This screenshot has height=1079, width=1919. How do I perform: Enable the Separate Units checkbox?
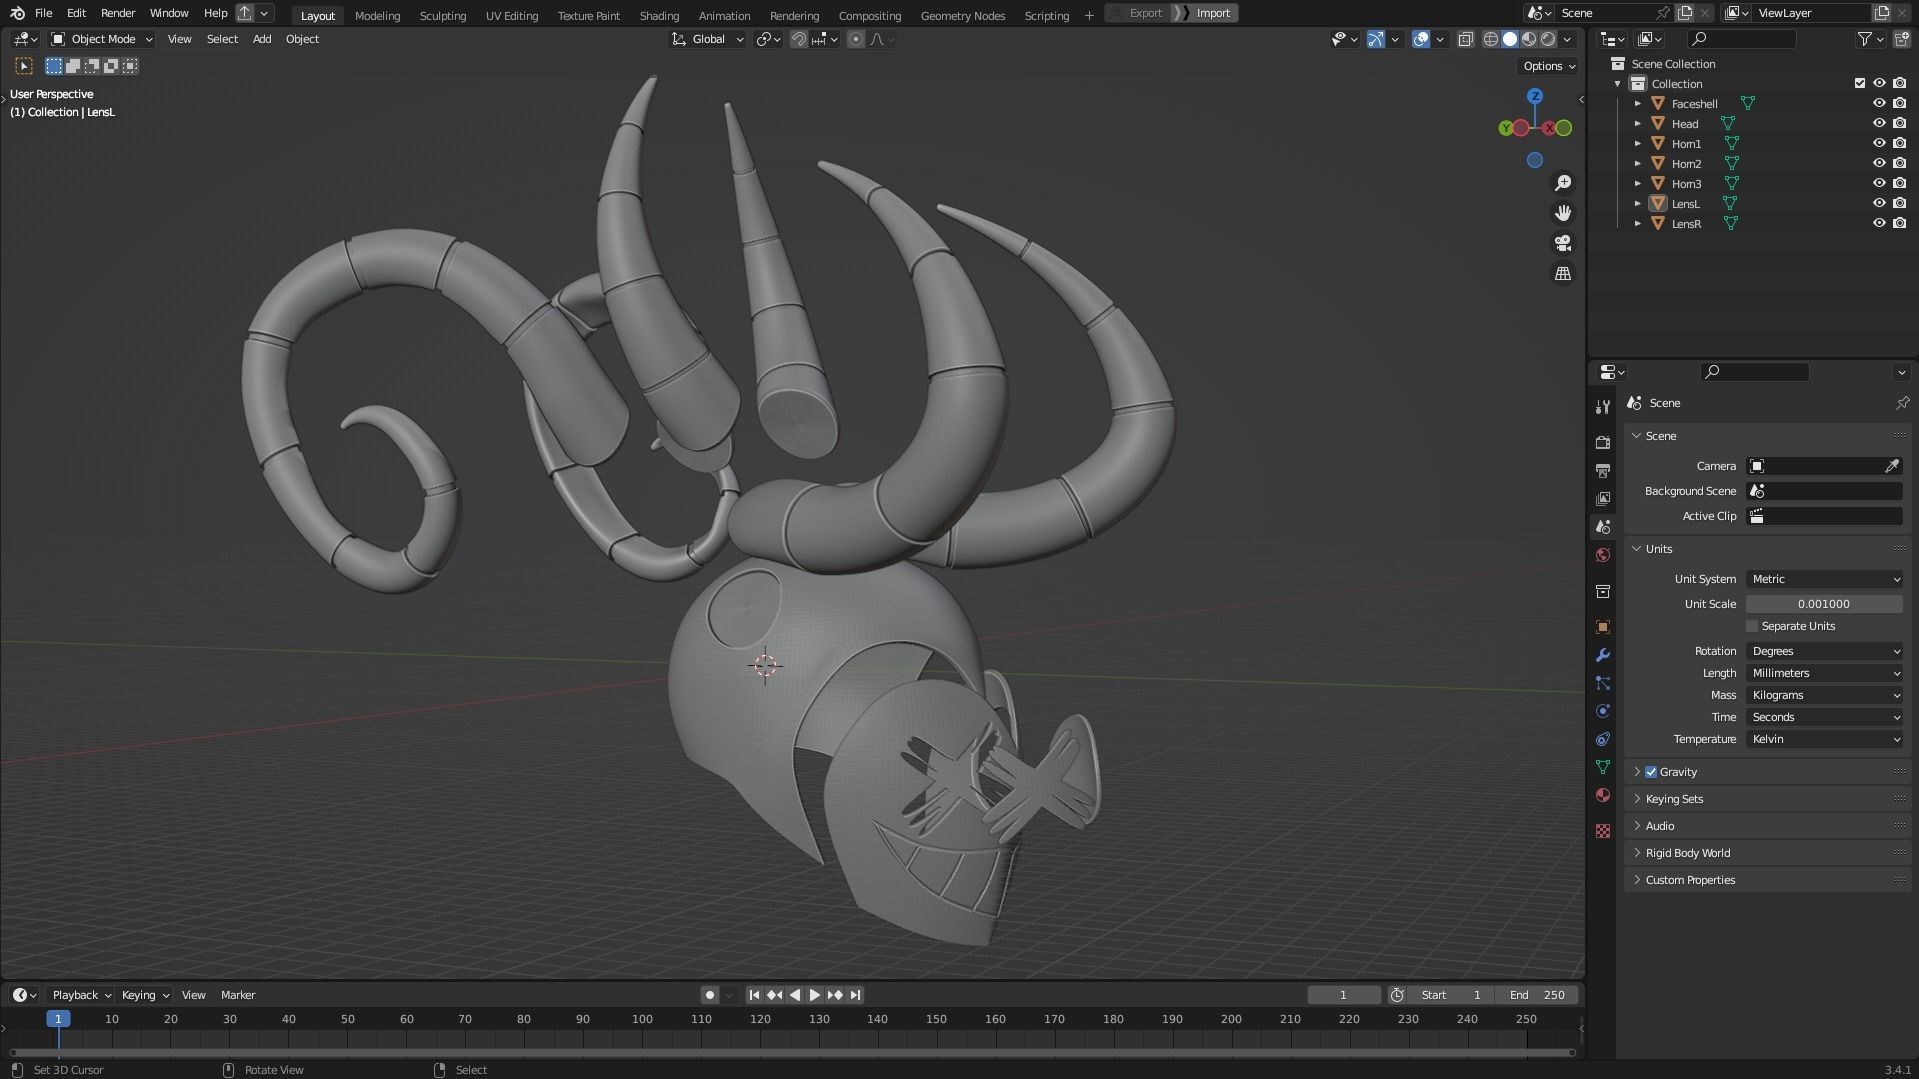tap(1752, 626)
